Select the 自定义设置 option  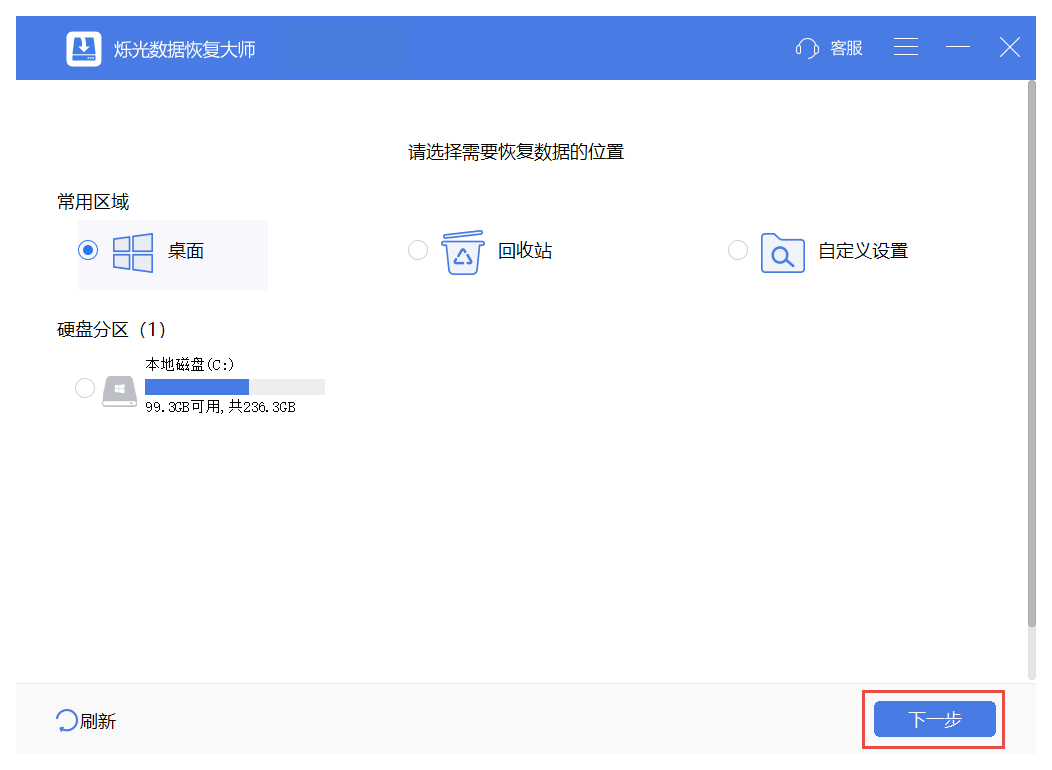point(738,251)
